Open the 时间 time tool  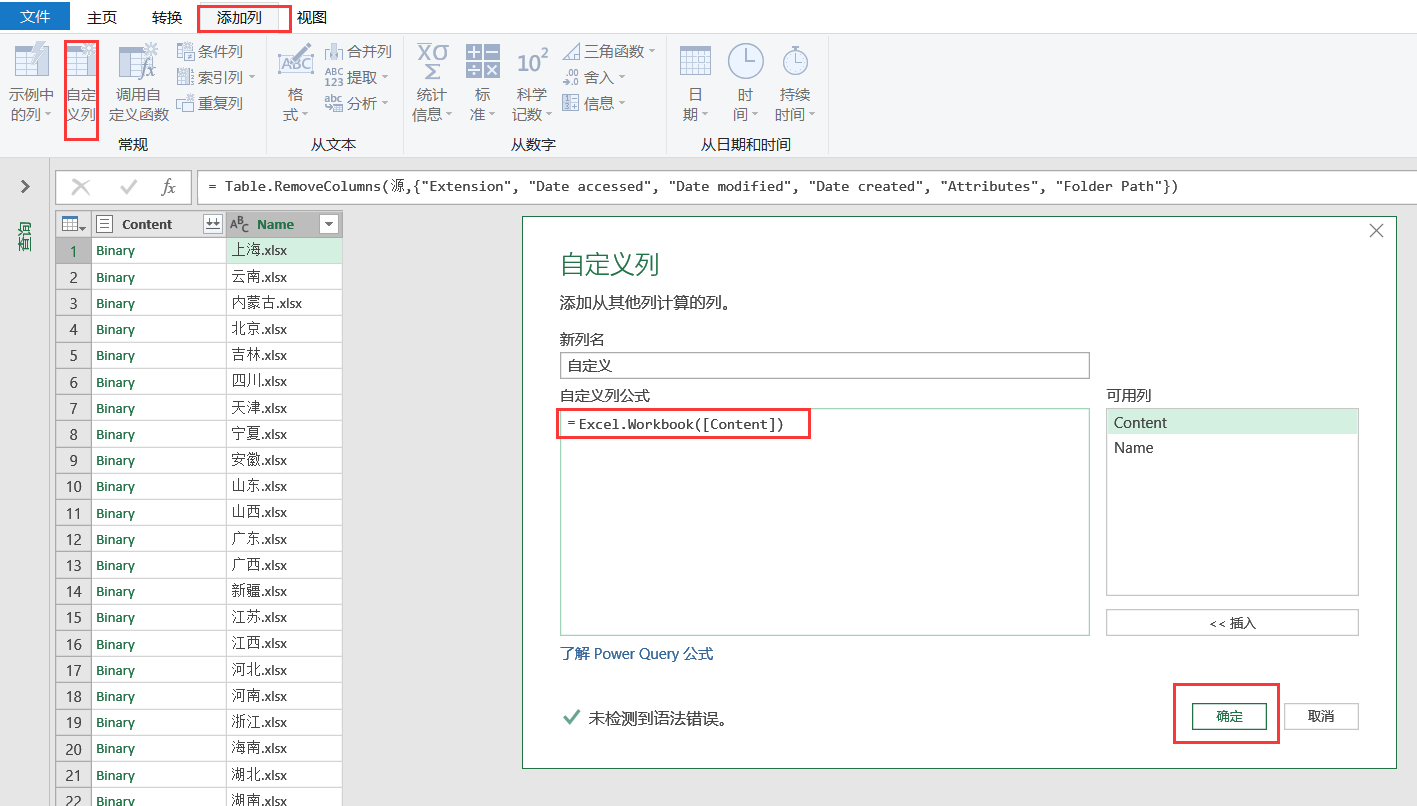[745, 83]
